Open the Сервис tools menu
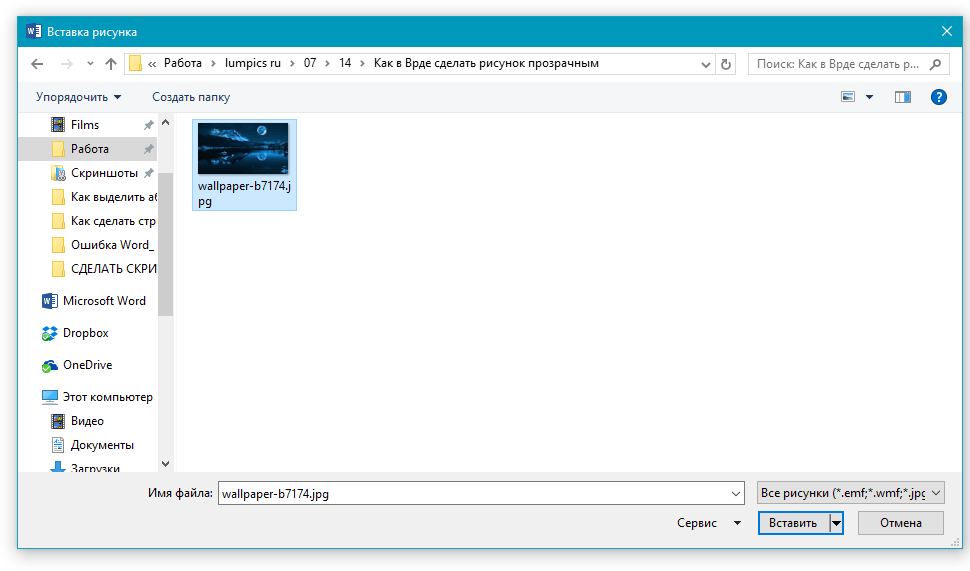 click(709, 523)
